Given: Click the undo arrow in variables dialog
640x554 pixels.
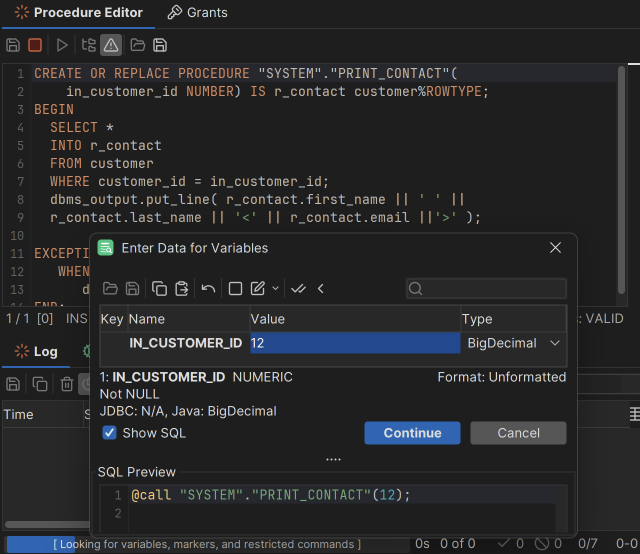Looking at the screenshot, I should [208, 289].
